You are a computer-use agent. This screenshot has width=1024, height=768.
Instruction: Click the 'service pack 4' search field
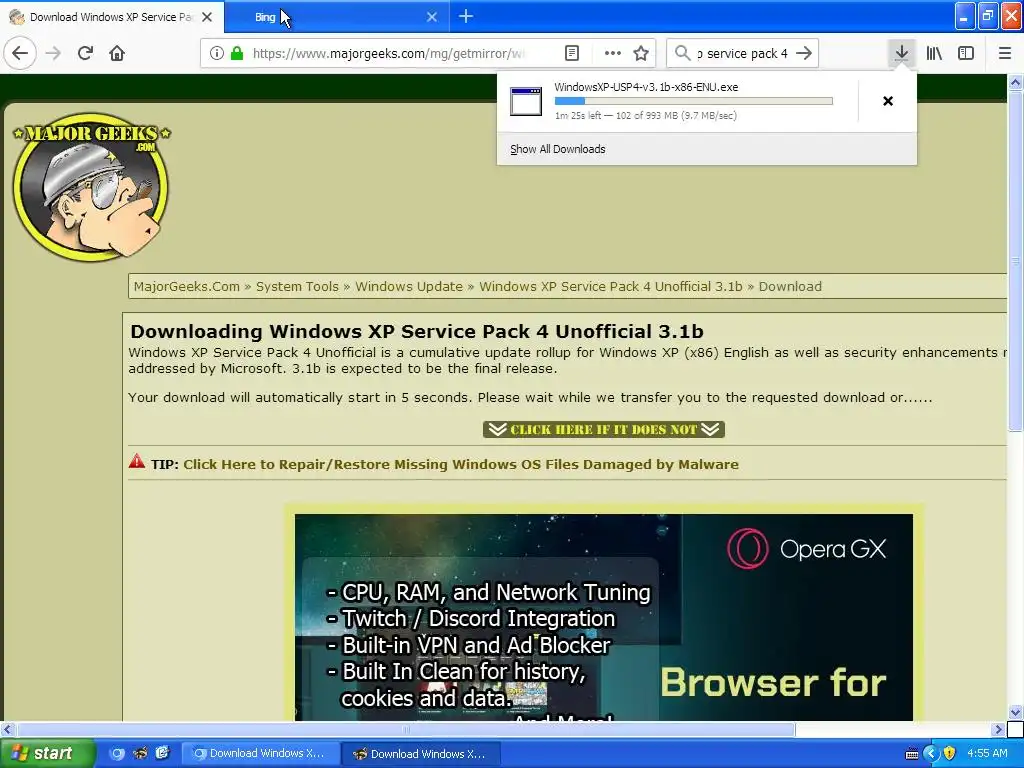click(743, 53)
